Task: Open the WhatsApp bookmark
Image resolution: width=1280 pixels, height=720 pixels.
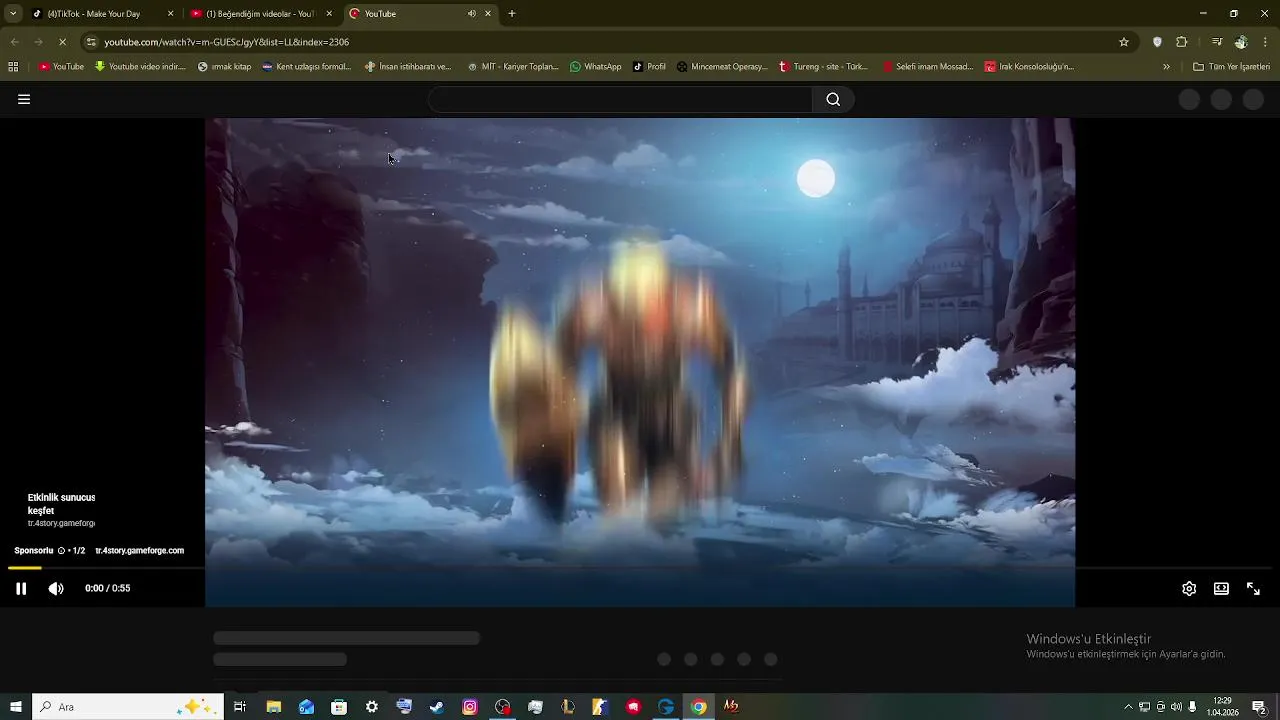Action: point(595,67)
